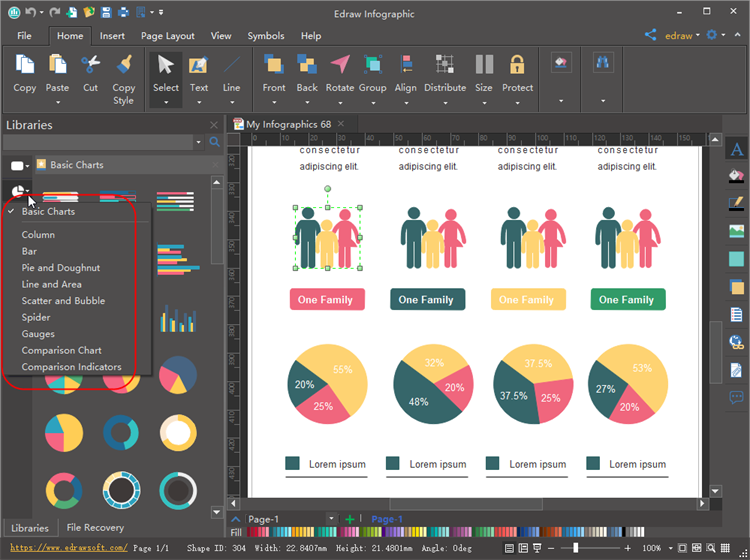Image resolution: width=750 pixels, height=560 pixels.
Task: Open the Insert ribbon tab
Action: (112, 36)
